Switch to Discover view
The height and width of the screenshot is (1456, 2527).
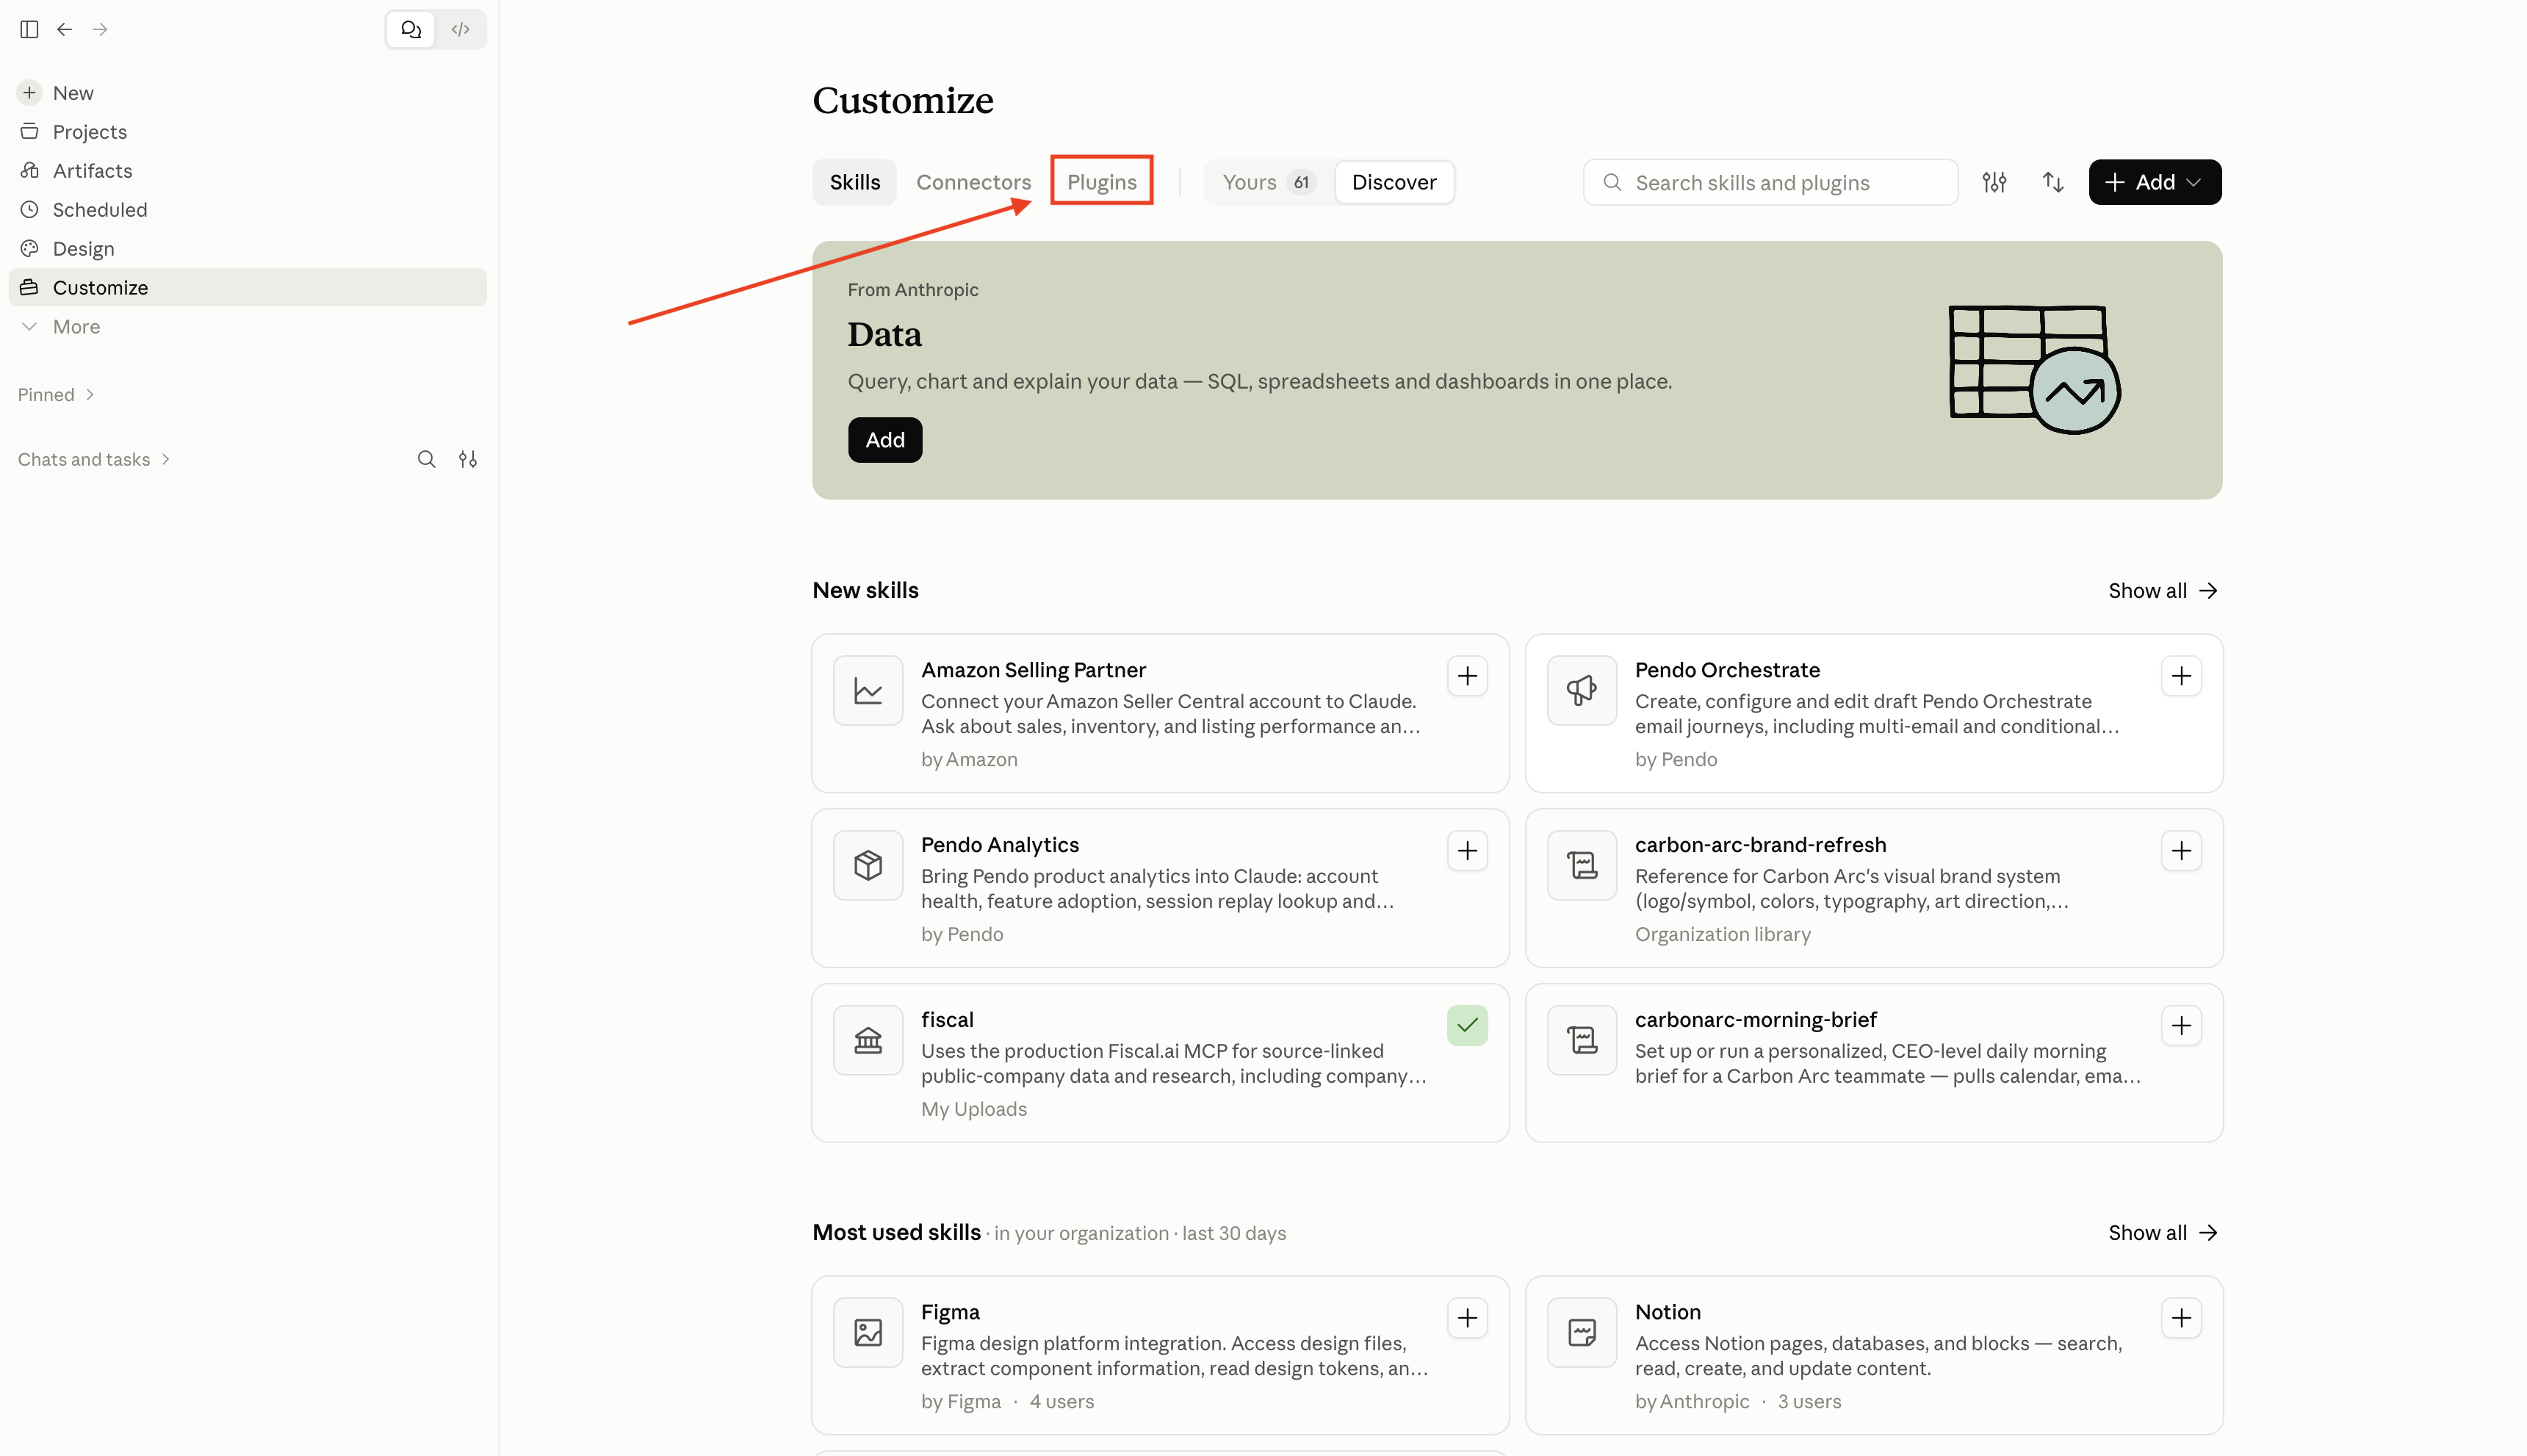(x=1394, y=182)
